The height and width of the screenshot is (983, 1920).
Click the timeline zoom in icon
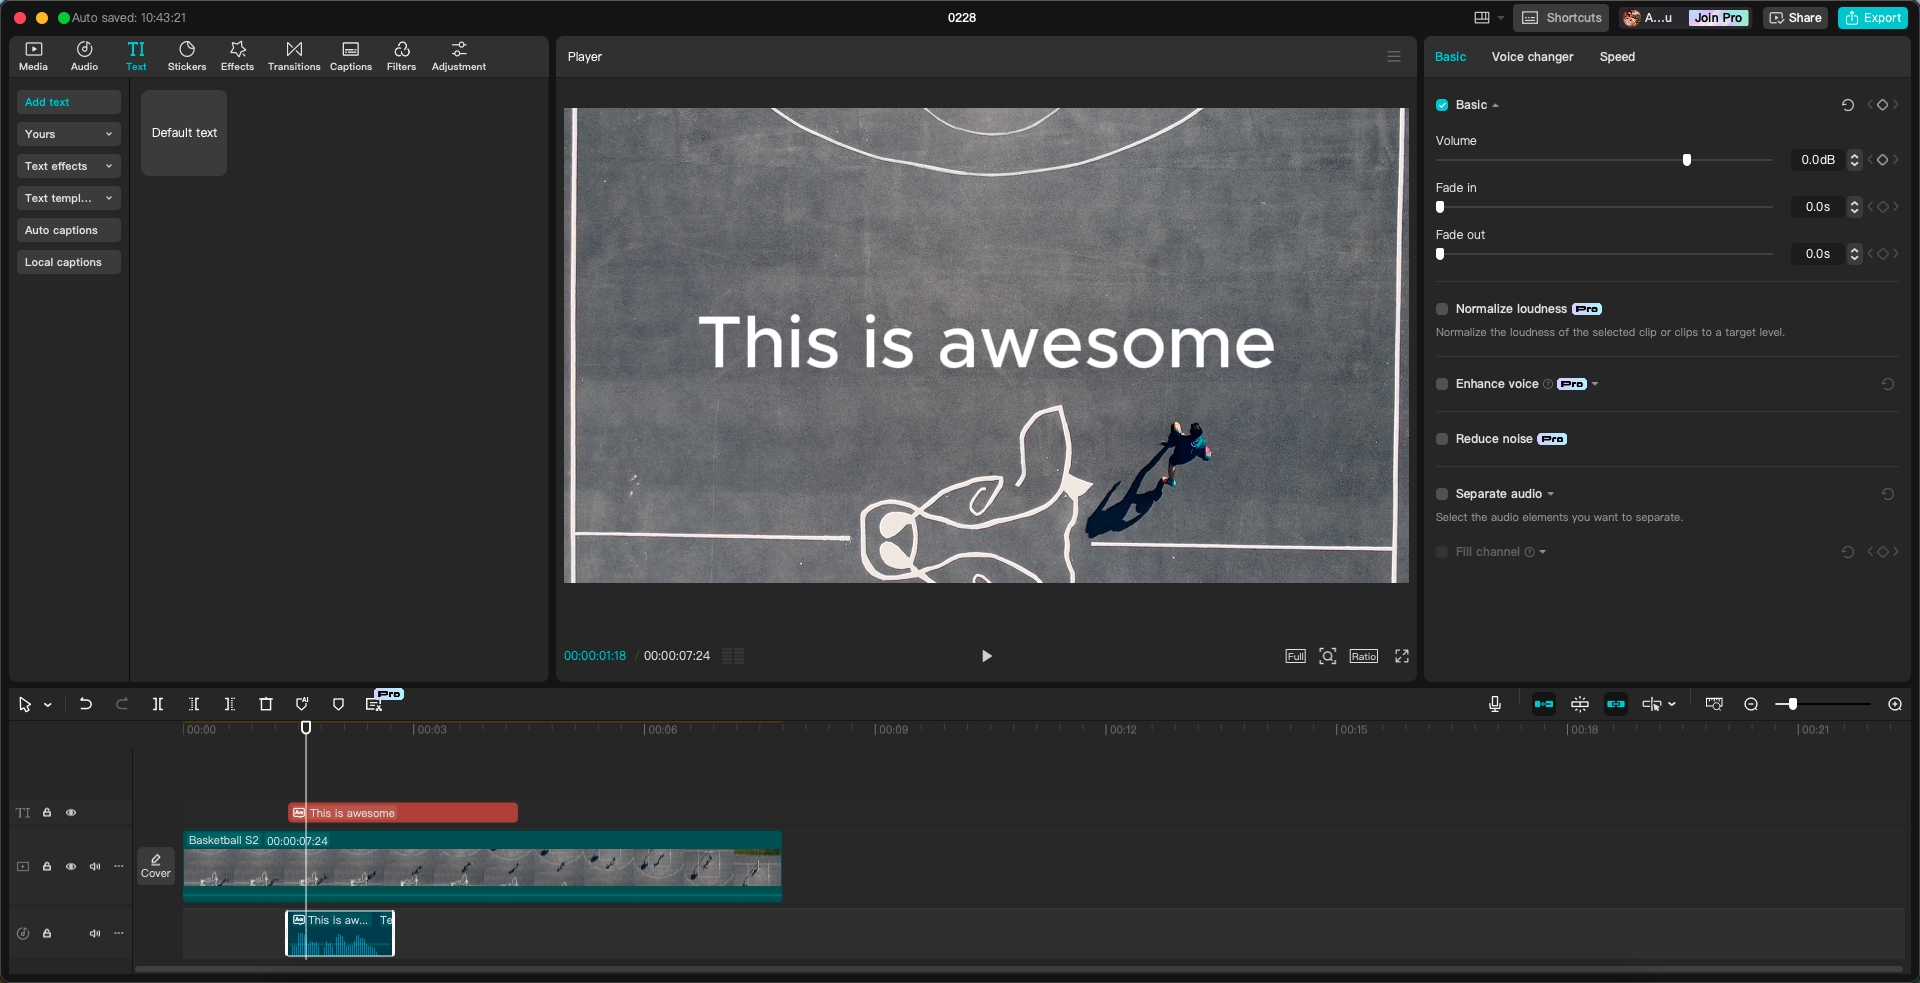[x=1895, y=704]
